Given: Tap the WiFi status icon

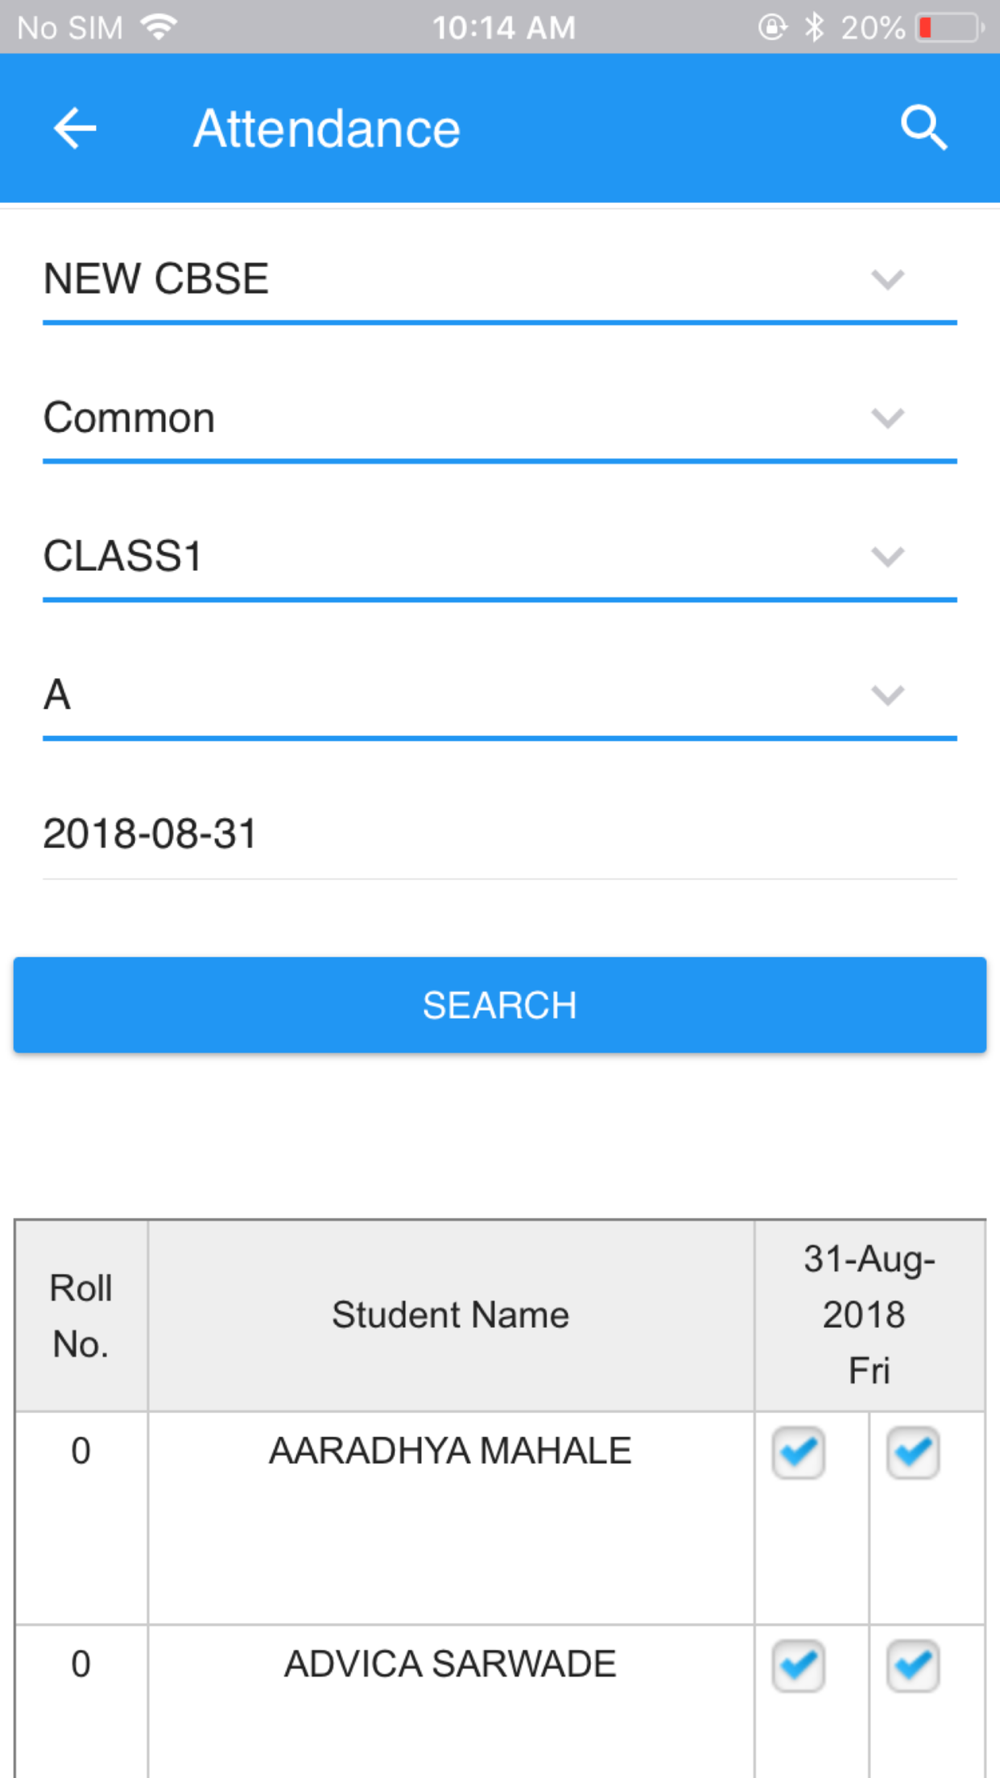Looking at the screenshot, I should 158,27.
